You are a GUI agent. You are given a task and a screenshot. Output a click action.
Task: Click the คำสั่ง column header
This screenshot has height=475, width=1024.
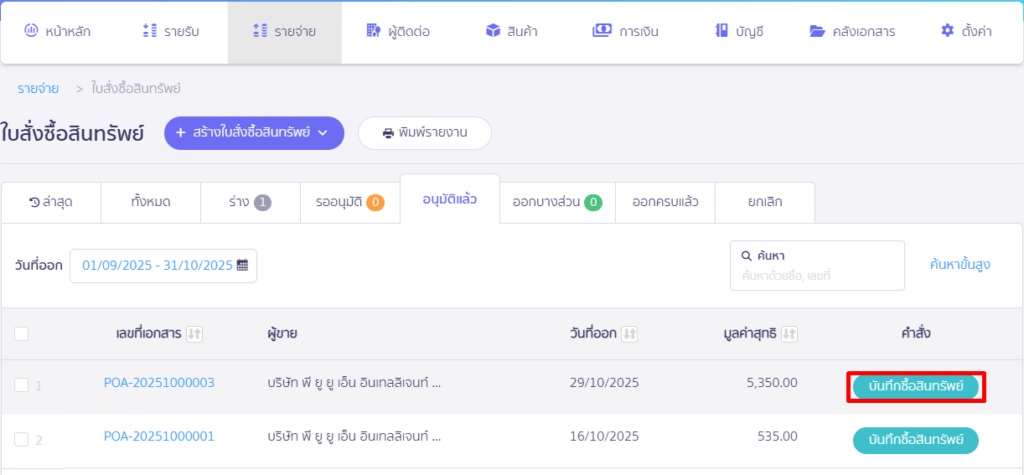(x=916, y=333)
